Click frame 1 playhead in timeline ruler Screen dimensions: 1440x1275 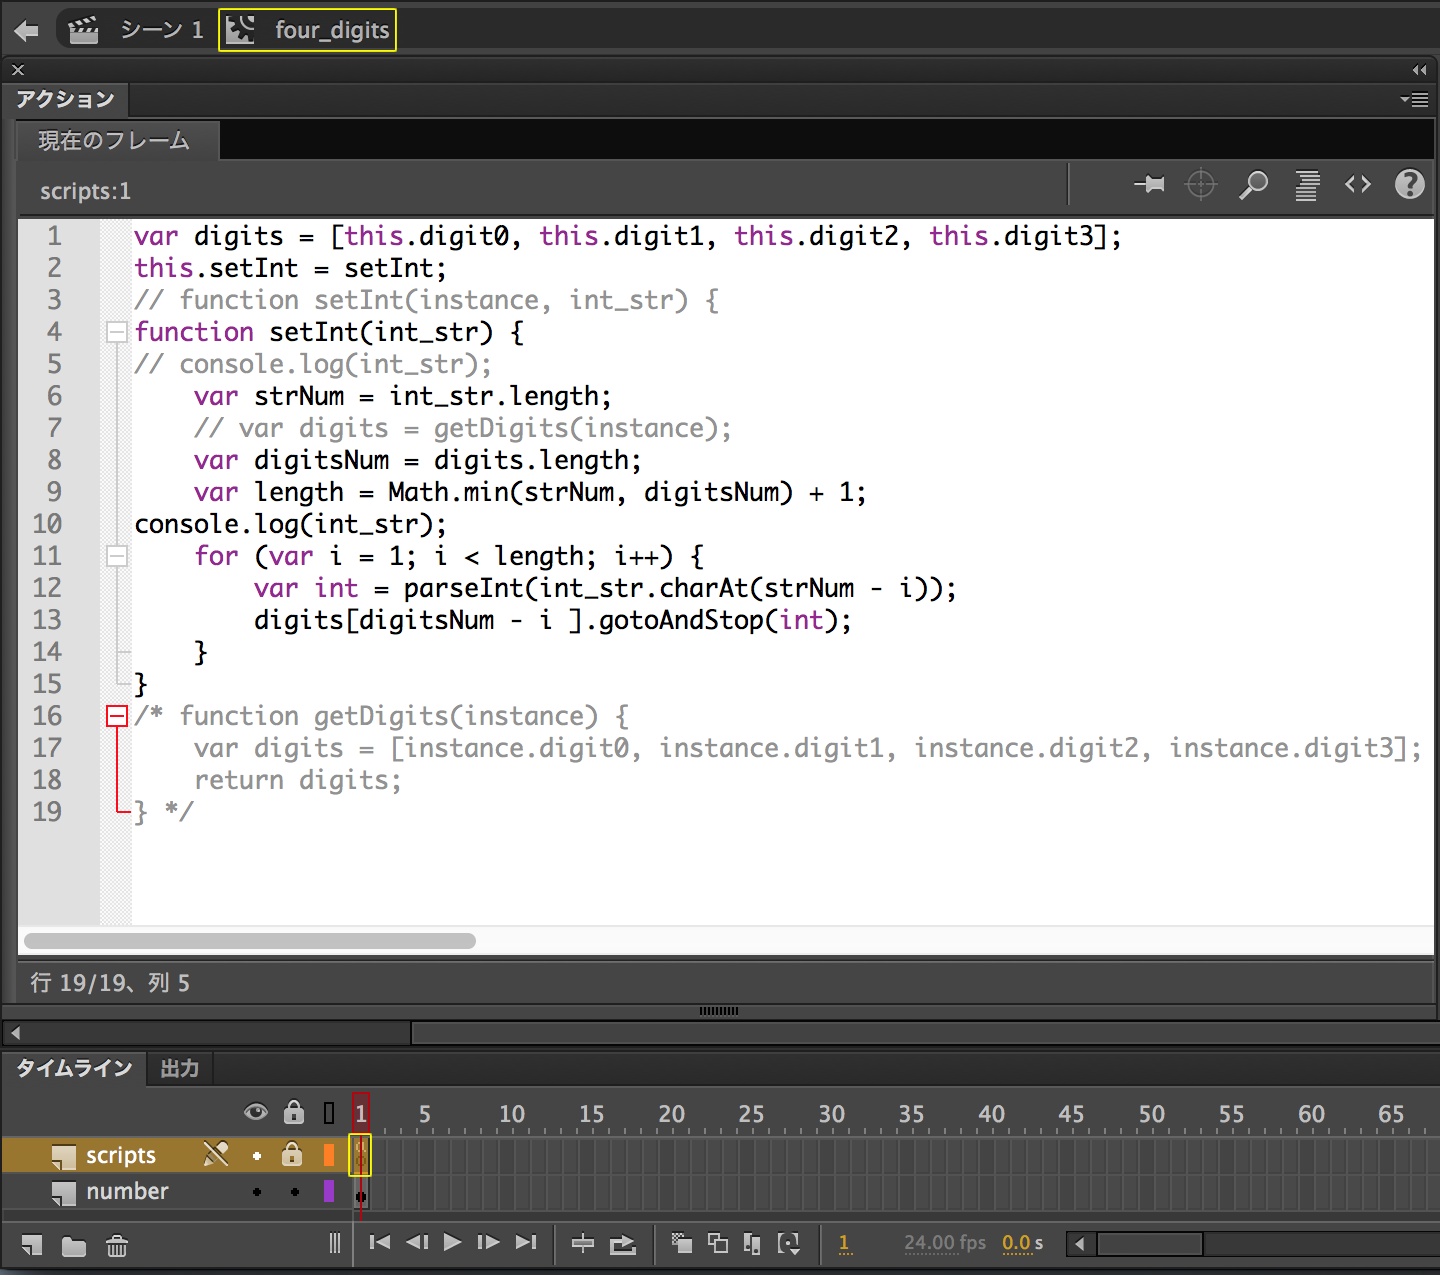pos(361,1113)
